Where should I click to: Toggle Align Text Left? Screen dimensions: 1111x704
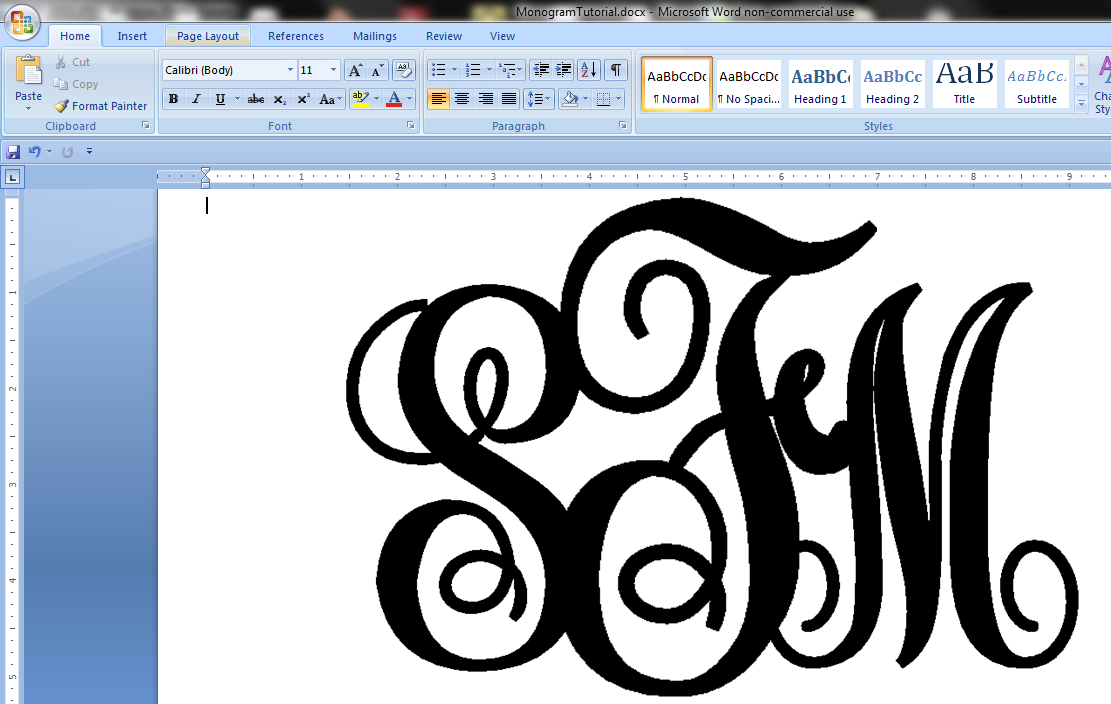click(x=439, y=99)
